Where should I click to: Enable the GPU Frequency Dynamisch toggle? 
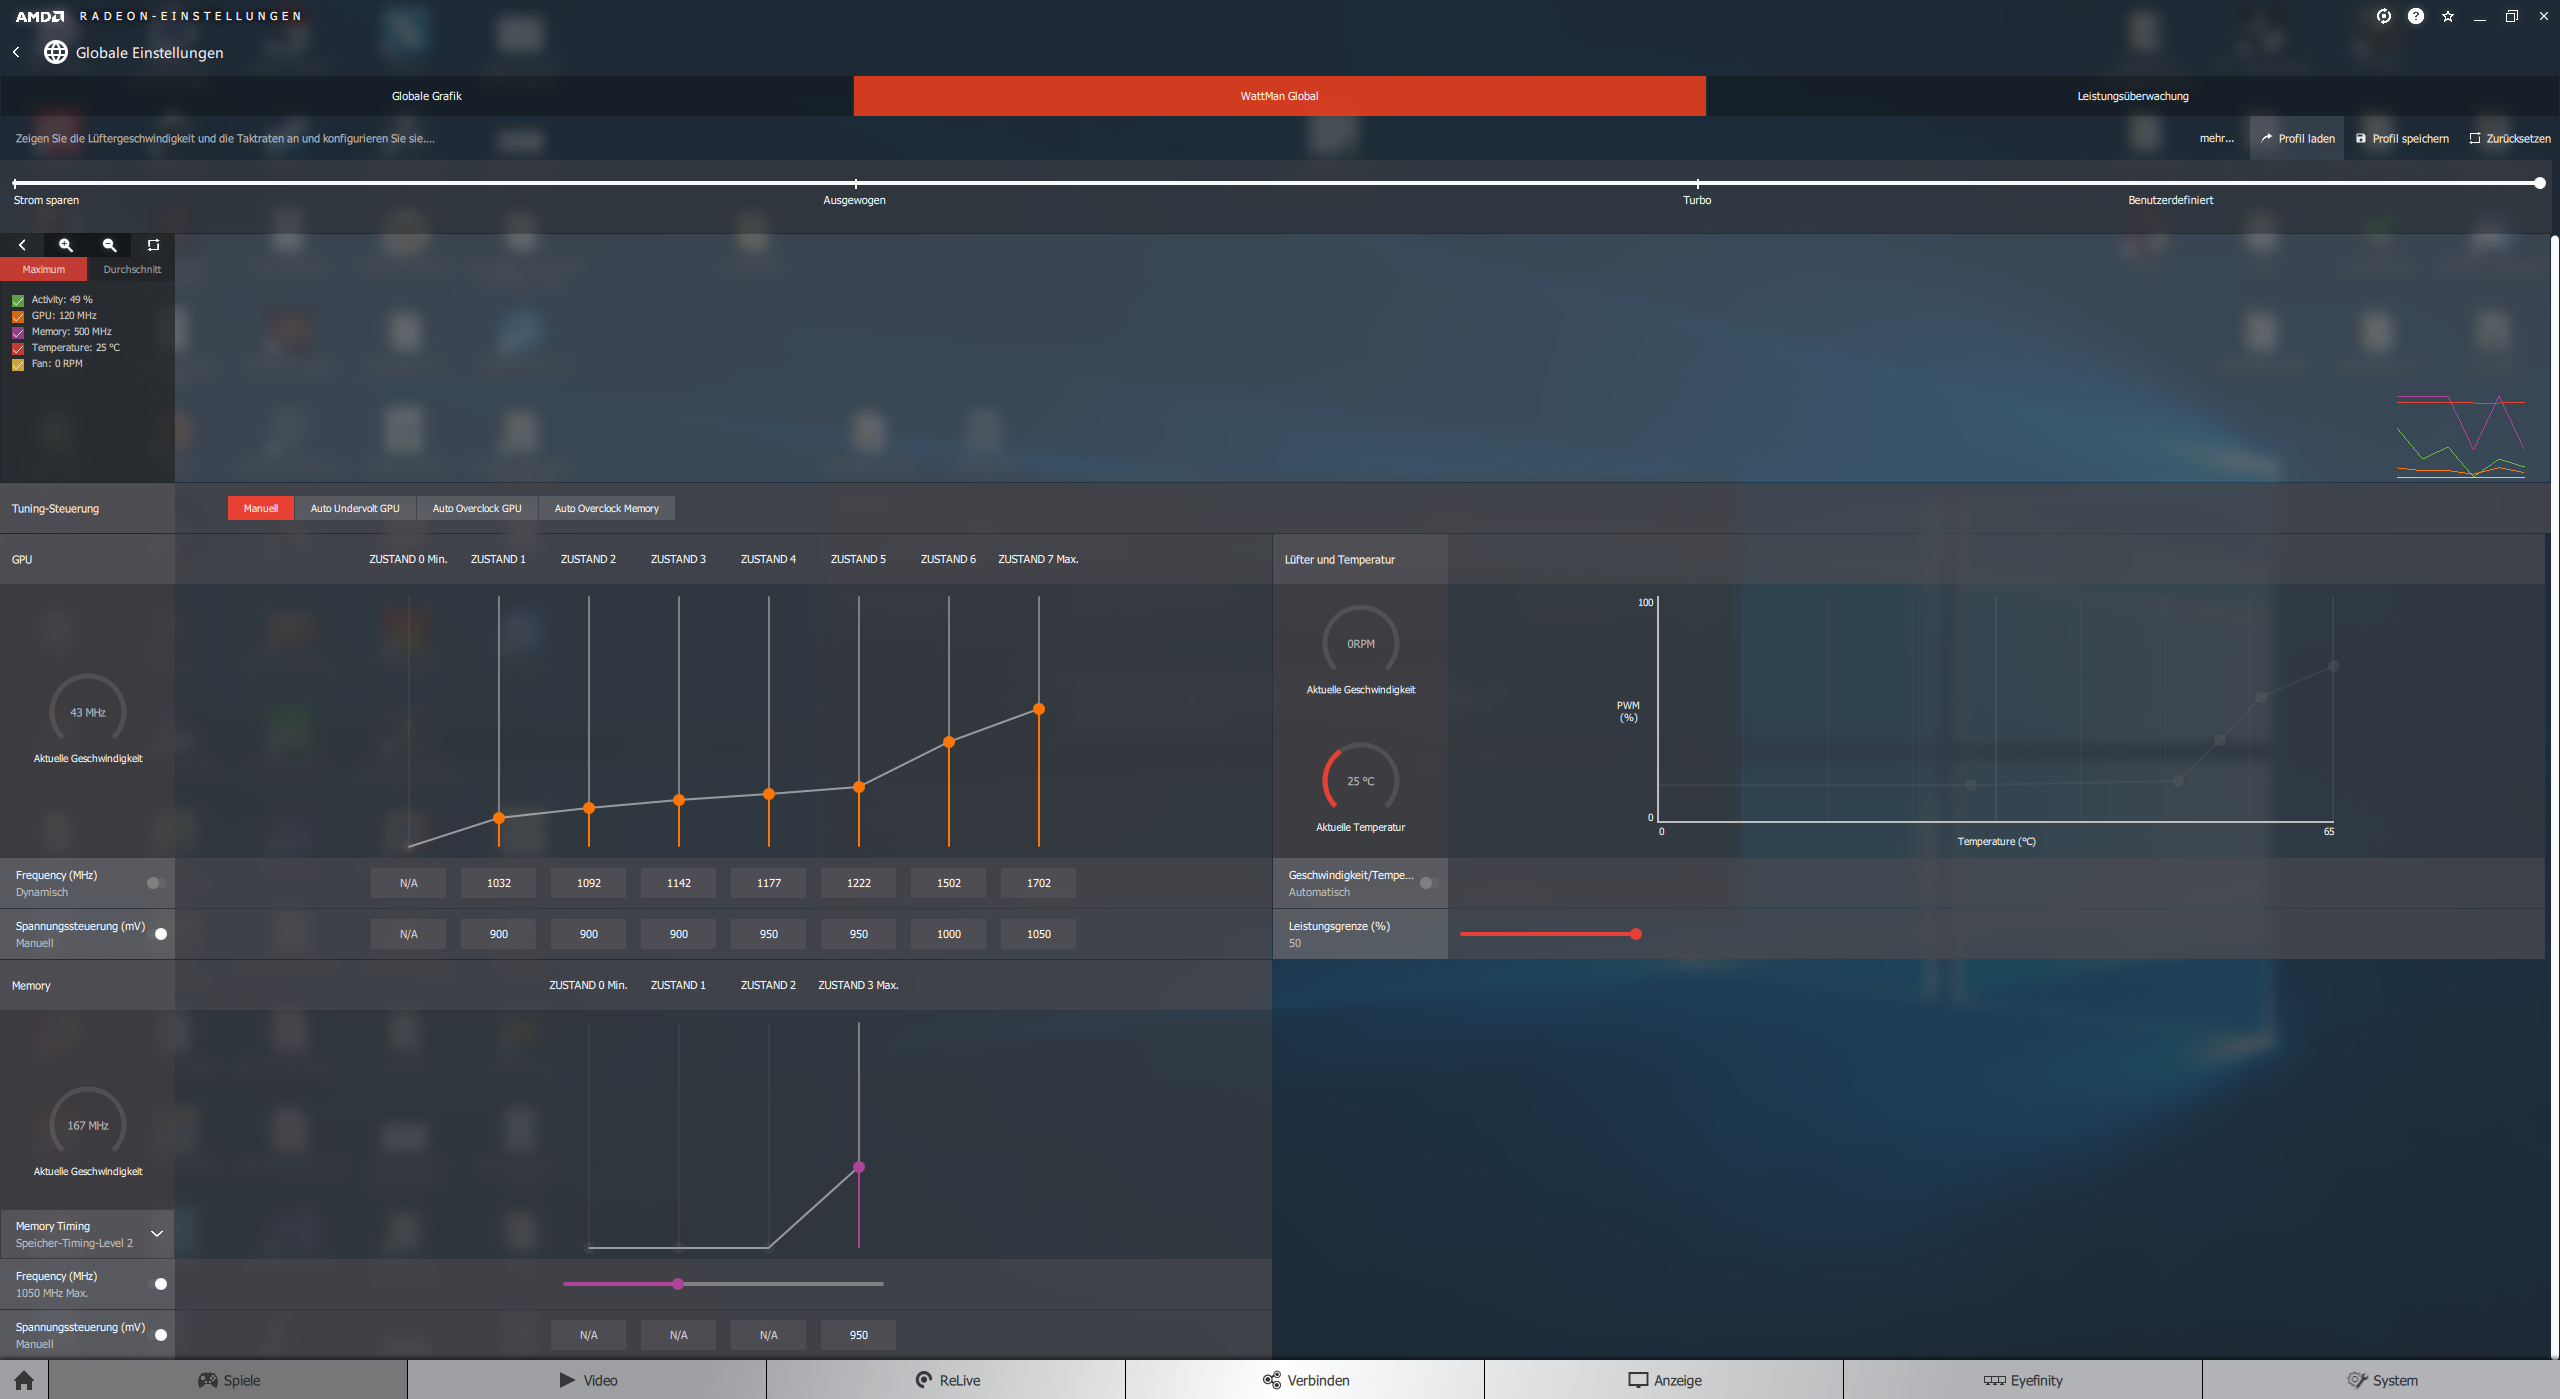(156, 883)
